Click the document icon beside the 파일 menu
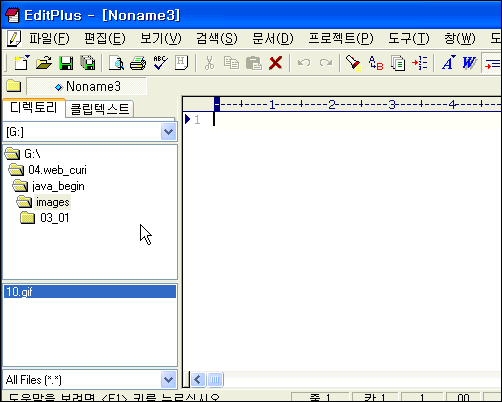 tap(14, 38)
